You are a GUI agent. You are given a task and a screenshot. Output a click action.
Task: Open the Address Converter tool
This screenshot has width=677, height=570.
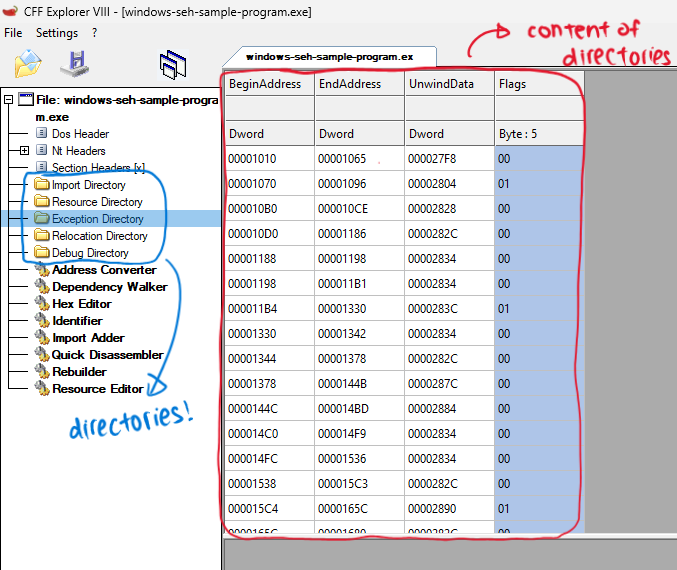point(103,270)
